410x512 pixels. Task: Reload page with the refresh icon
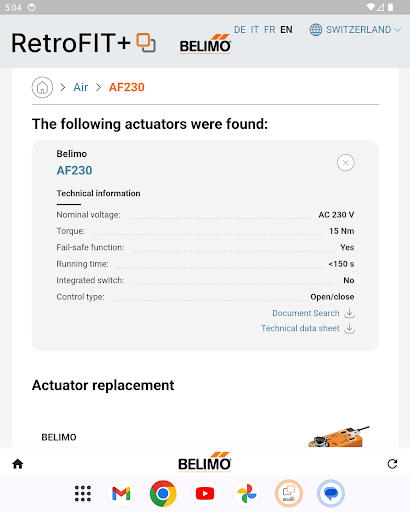click(x=392, y=464)
